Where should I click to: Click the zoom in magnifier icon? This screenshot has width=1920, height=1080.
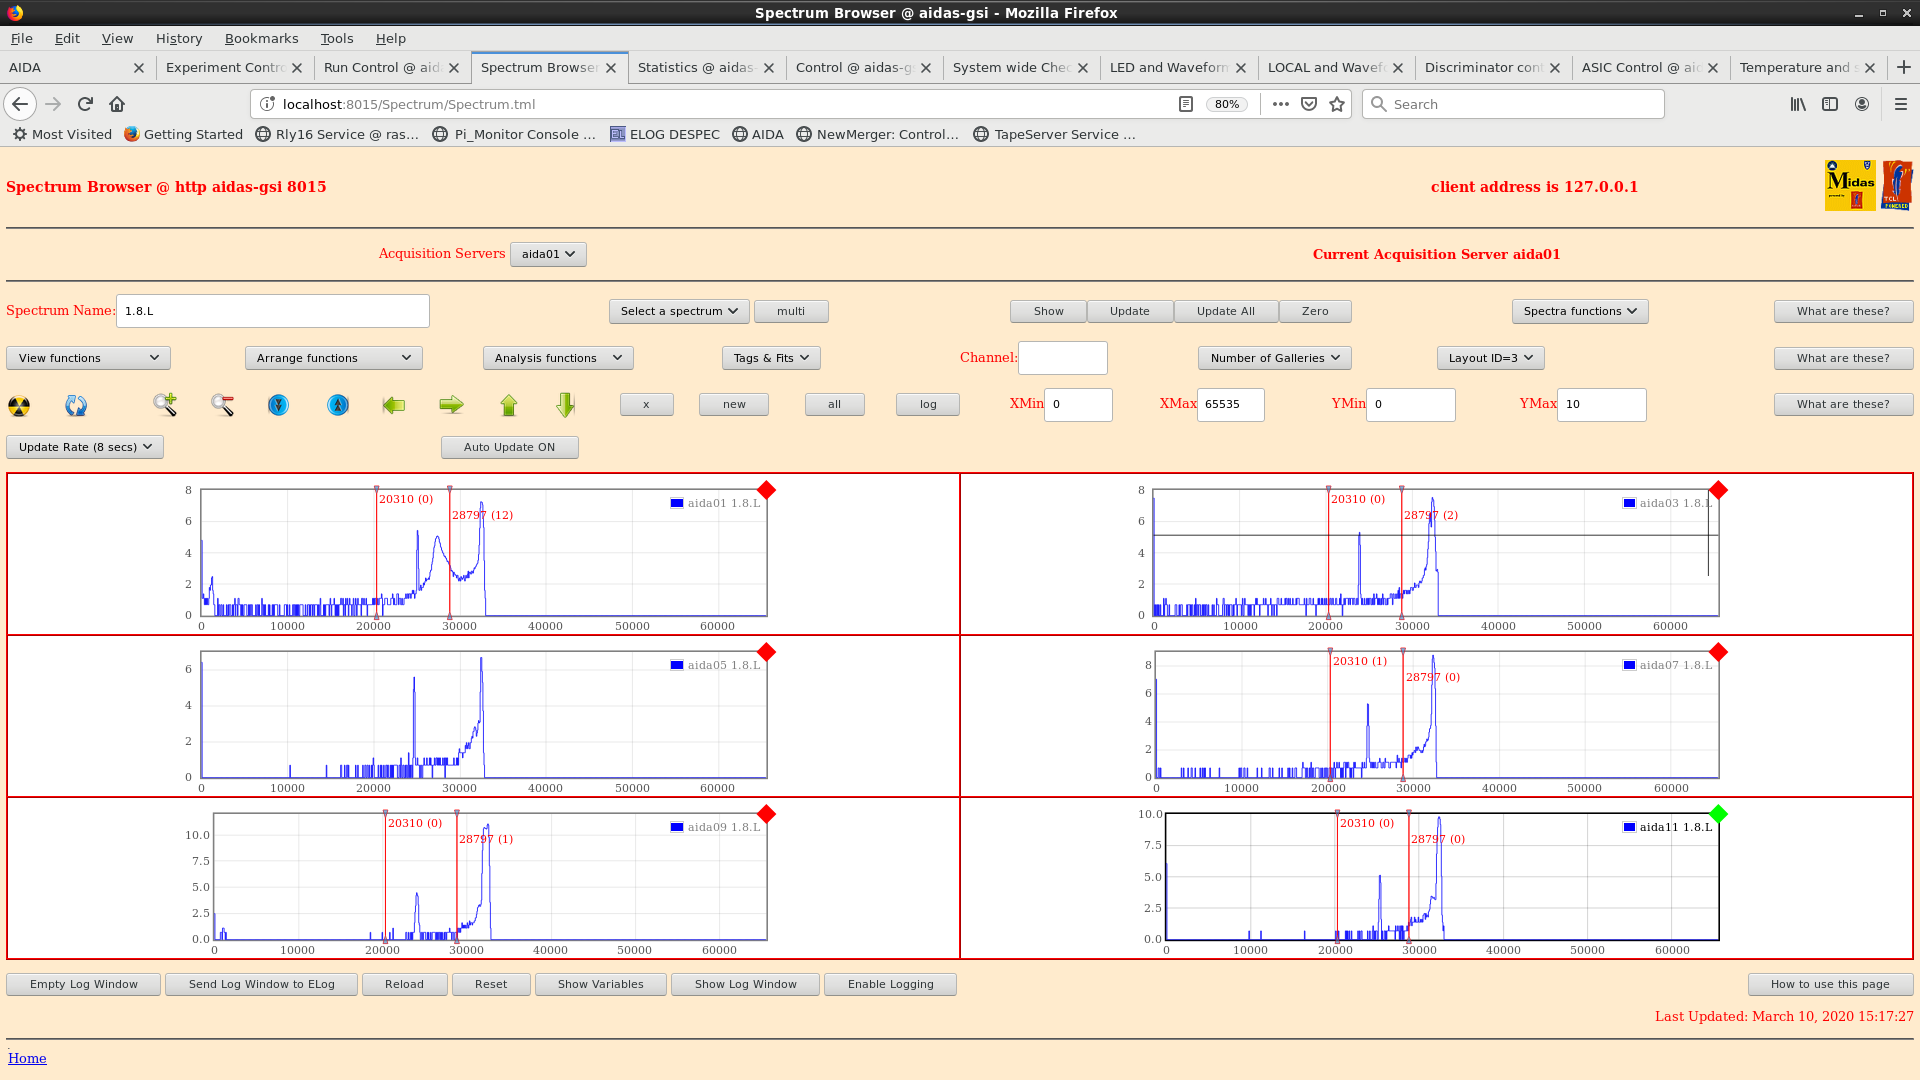tap(165, 405)
